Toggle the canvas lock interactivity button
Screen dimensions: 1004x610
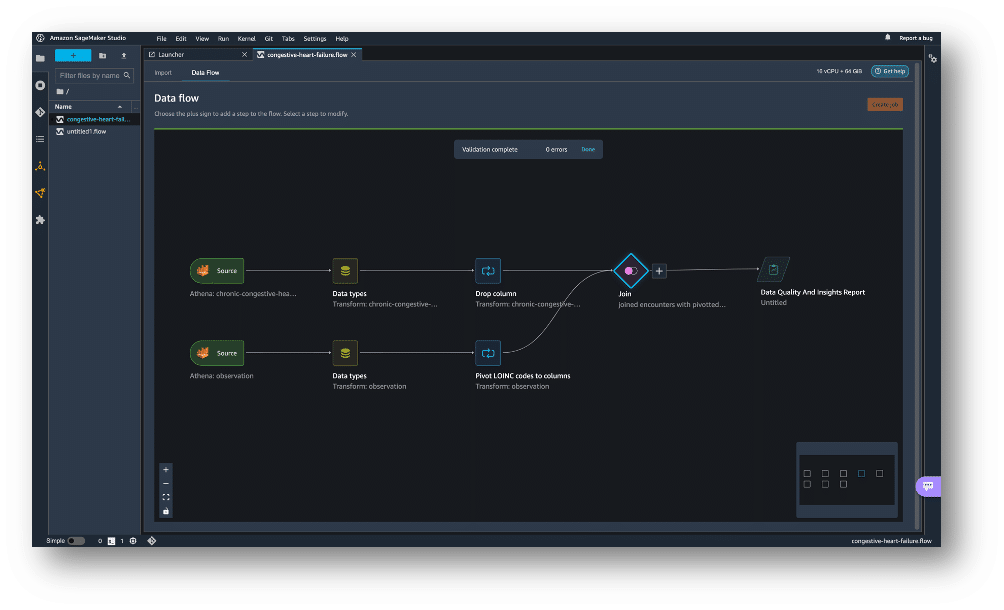tap(166, 511)
